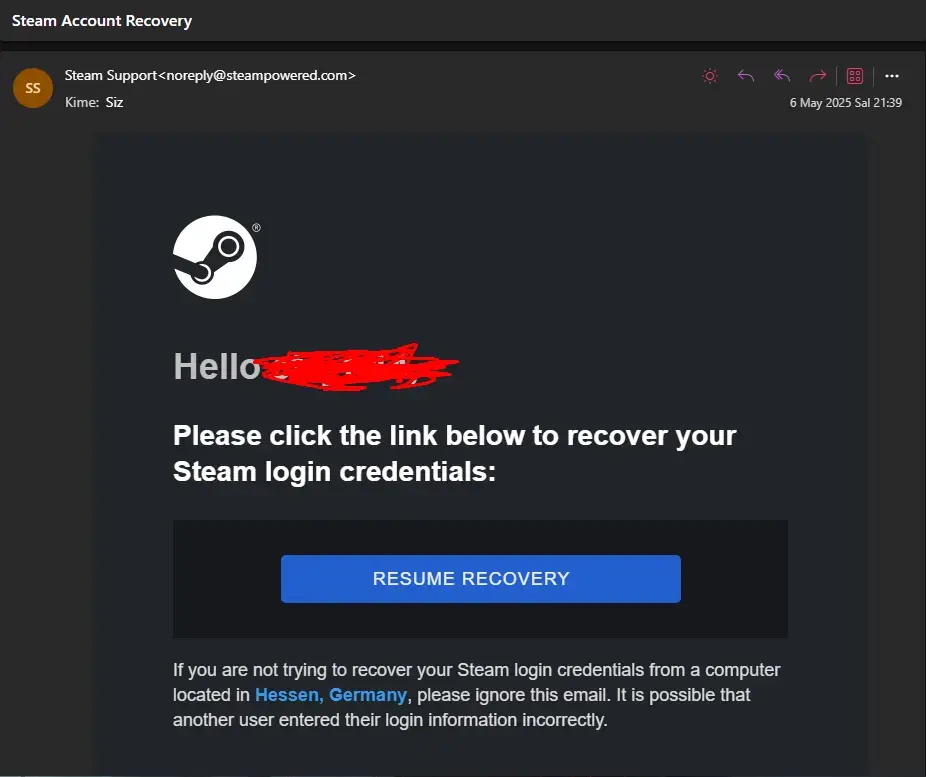Viewport: 926px width, 777px height.
Task: Click the Steam logo image
Action: point(216,257)
